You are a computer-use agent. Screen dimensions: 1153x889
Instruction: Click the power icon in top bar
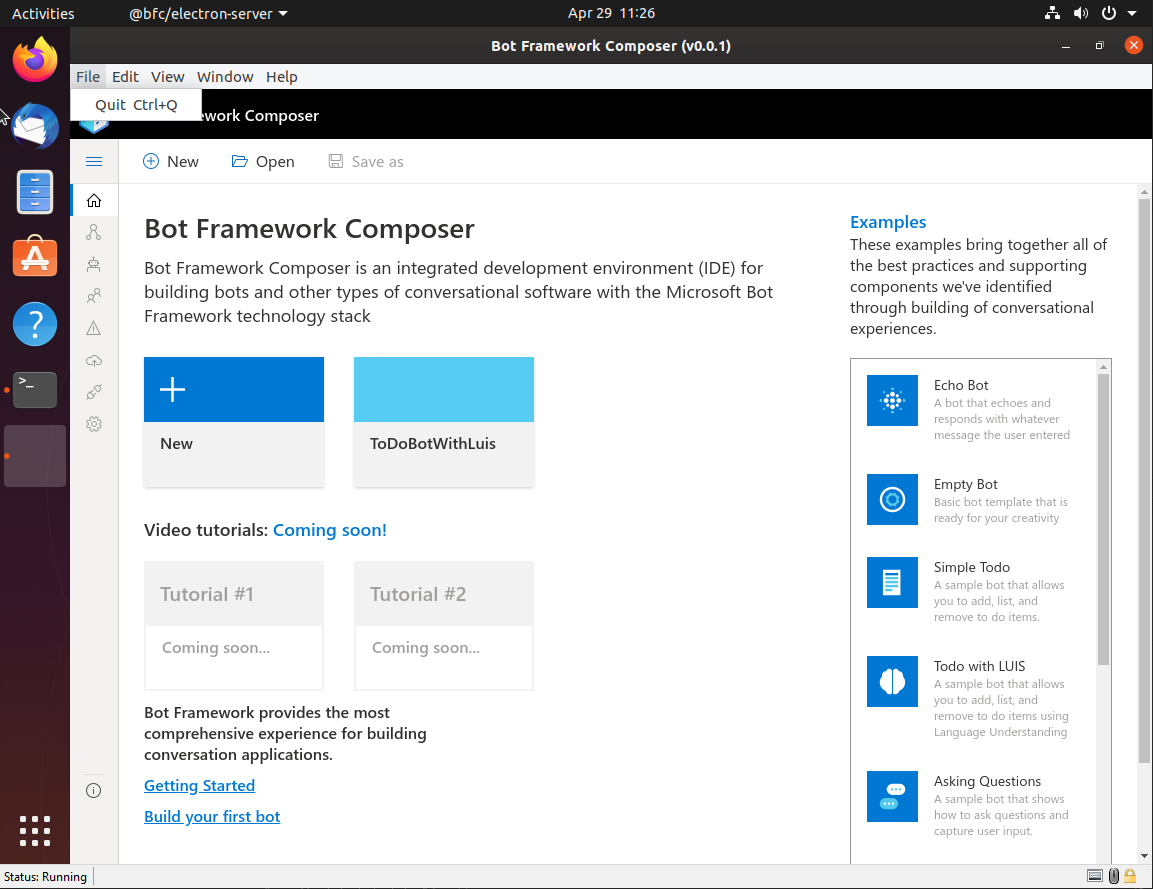tap(1108, 13)
